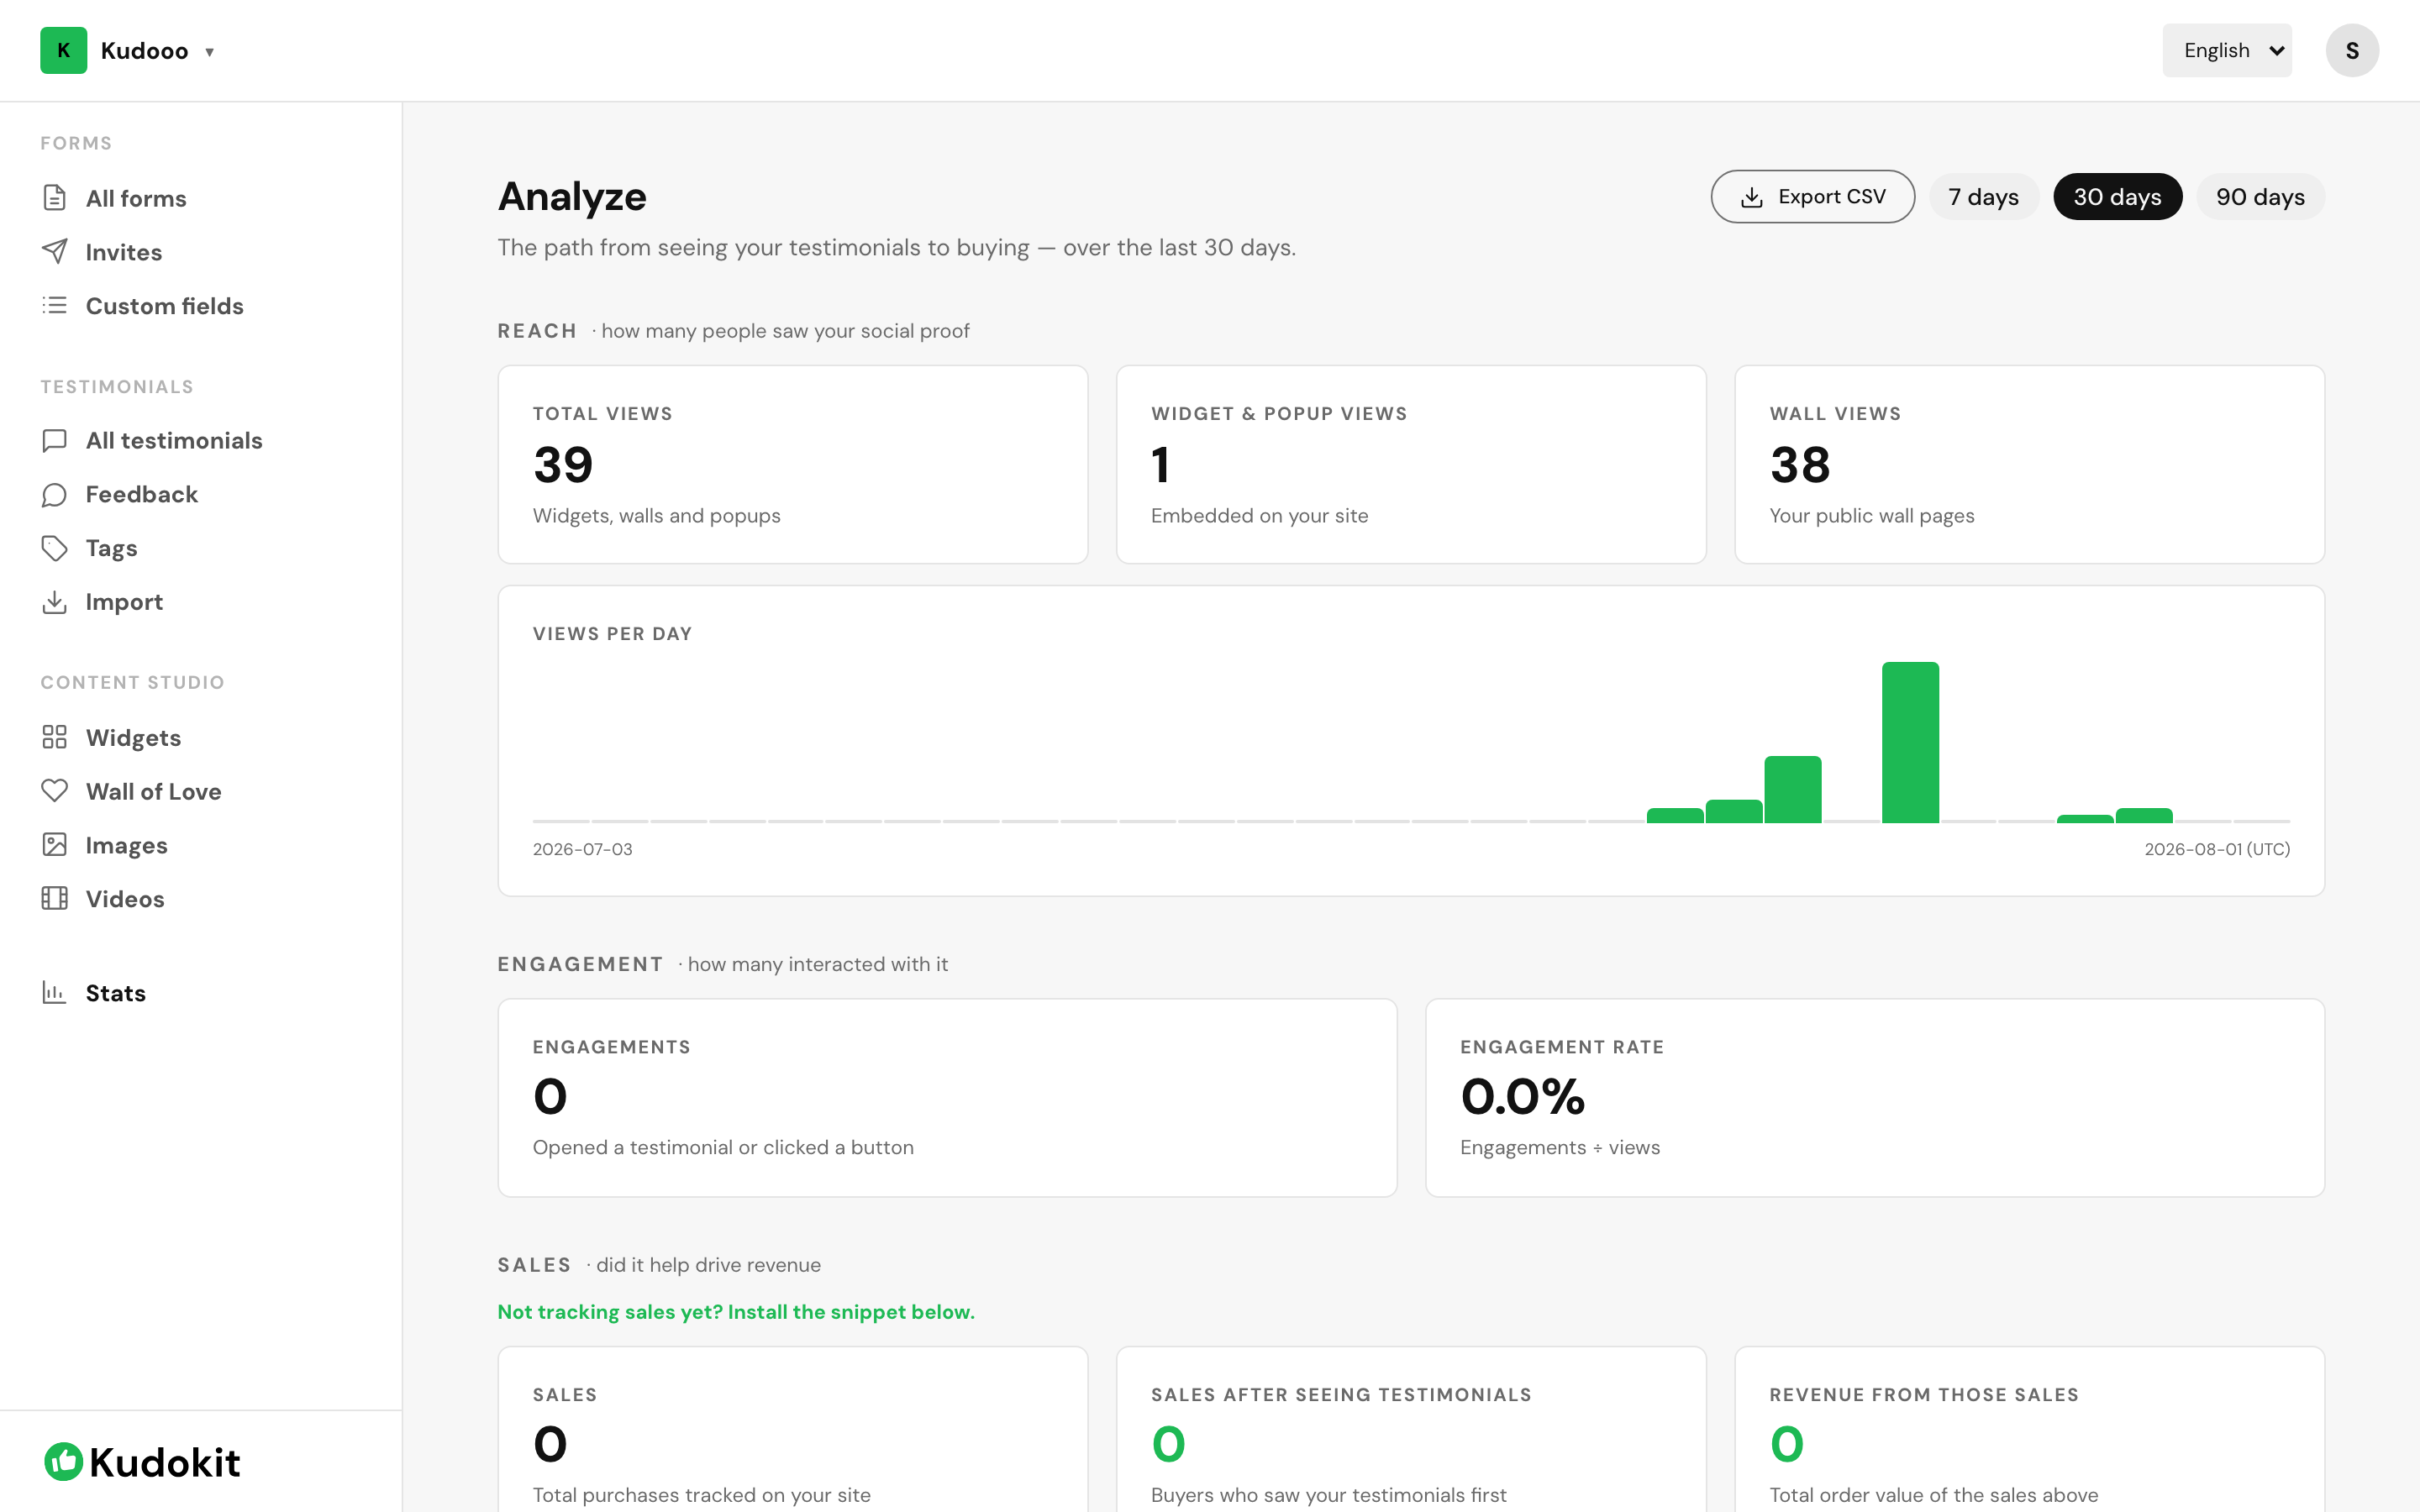
Task: Click the All forms document icon
Action: tap(55, 198)
